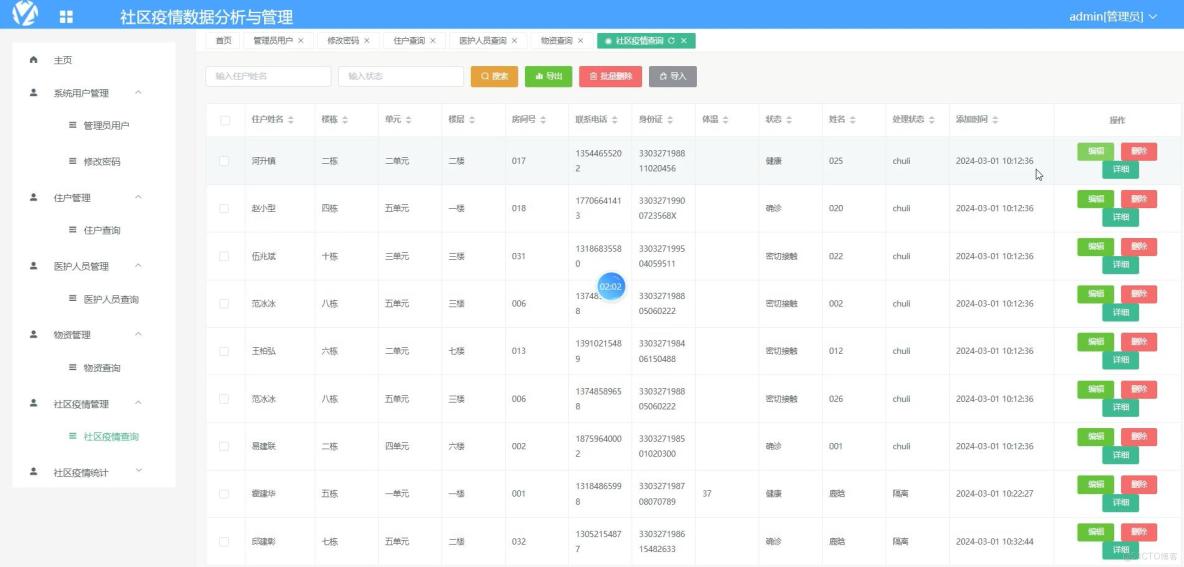This screenshot has width=1184, height=567.
Task: Close the 住户查询 tab with its X
Action: point(433,41)
